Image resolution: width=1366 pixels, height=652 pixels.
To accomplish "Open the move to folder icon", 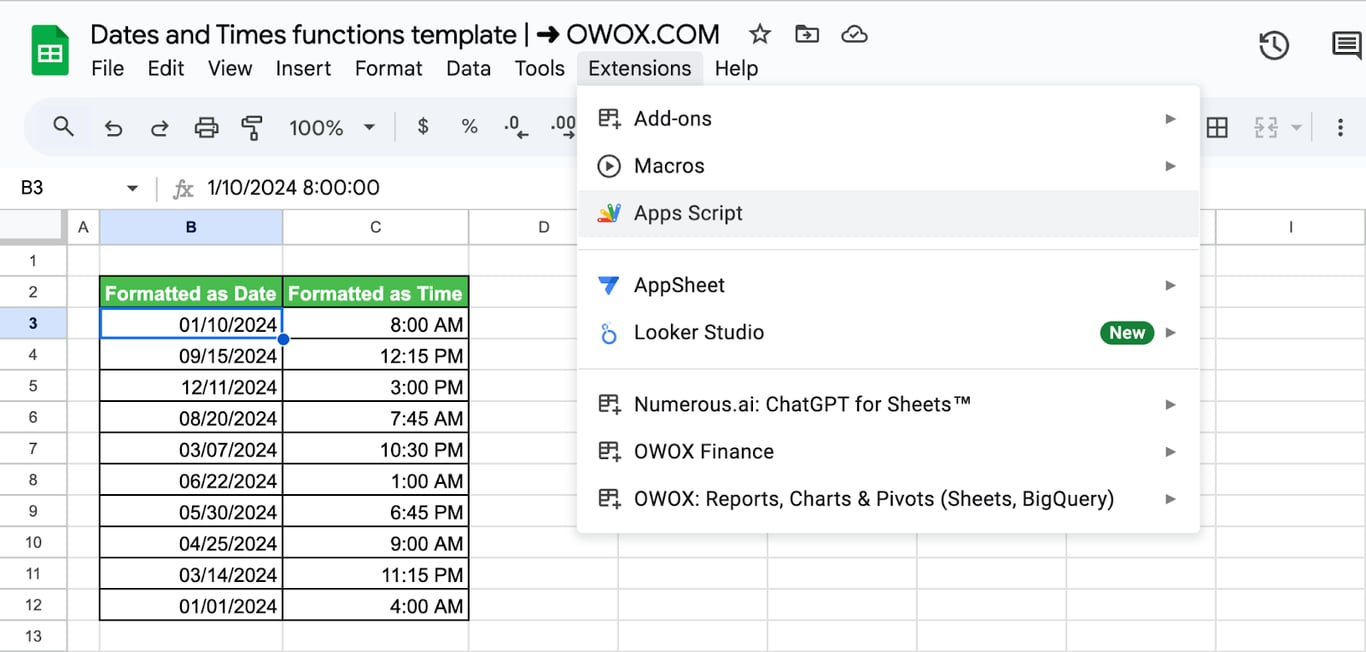I will (x=807, y=35).
